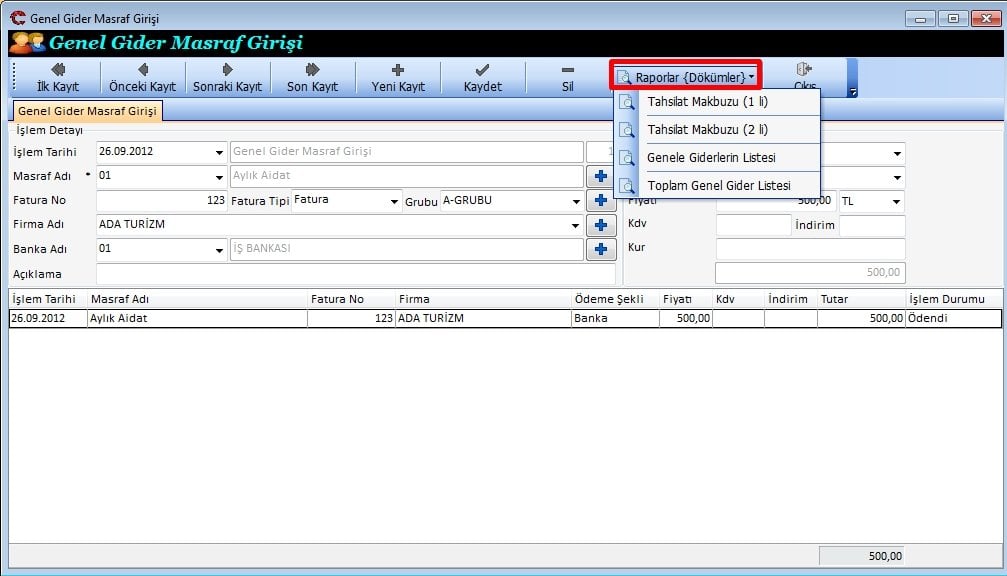Expand the Grubu A-GRUBU dropdown
1007x576 pixels.
point(575,201)
